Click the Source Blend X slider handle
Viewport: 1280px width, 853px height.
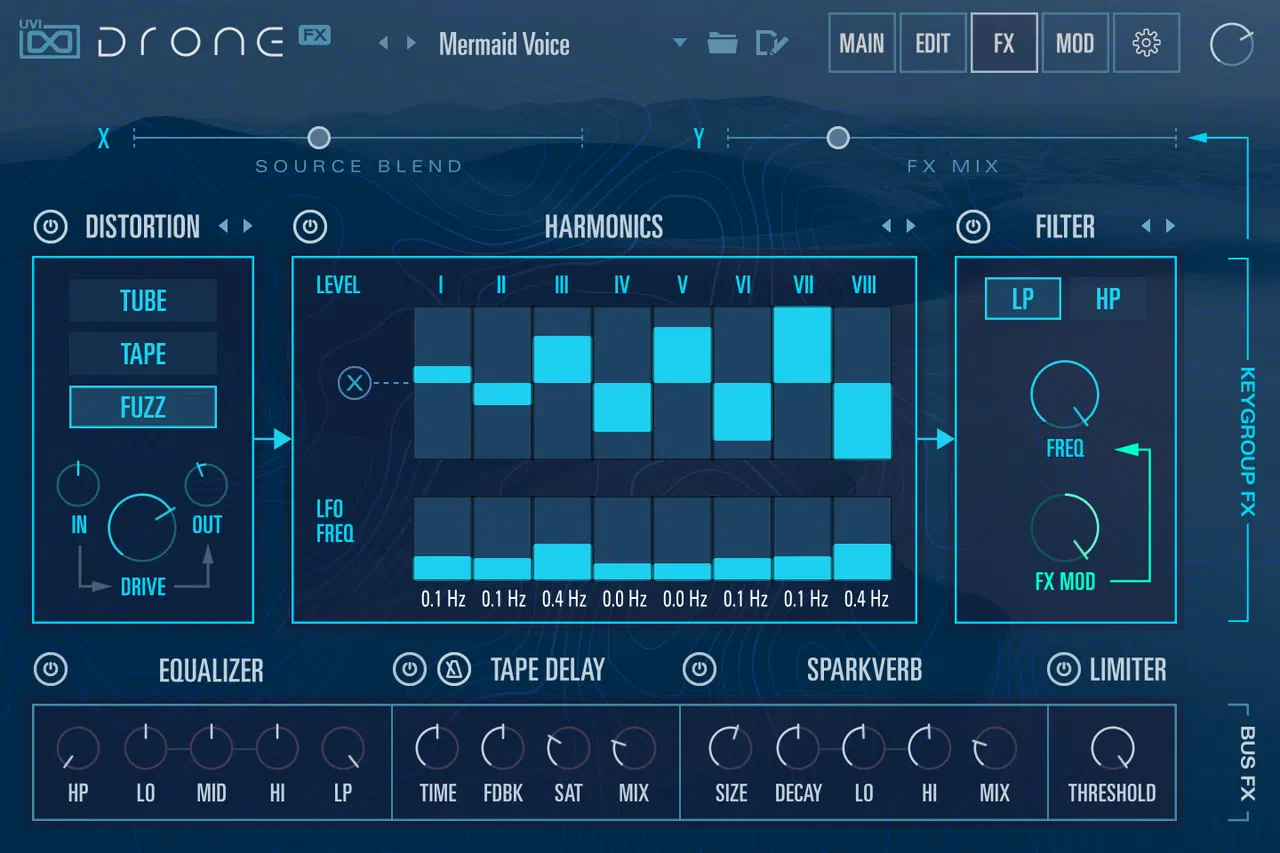(319, 137)
